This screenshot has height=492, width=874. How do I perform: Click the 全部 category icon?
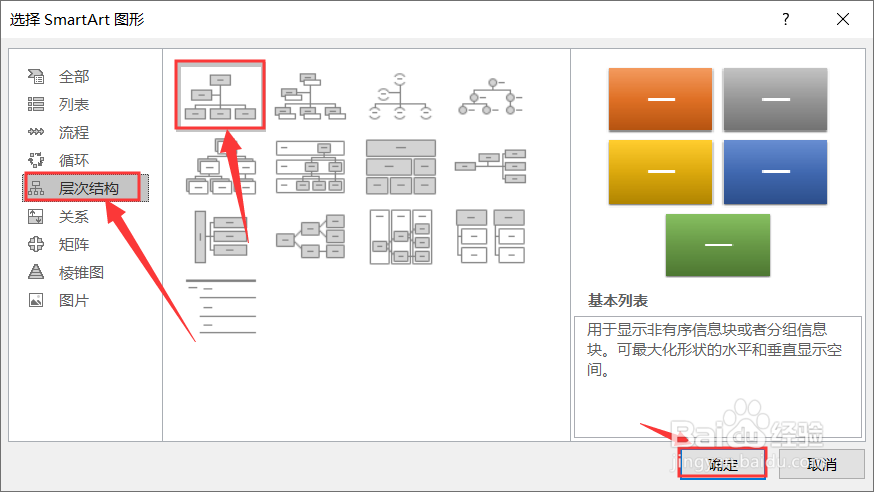[36, 76]
